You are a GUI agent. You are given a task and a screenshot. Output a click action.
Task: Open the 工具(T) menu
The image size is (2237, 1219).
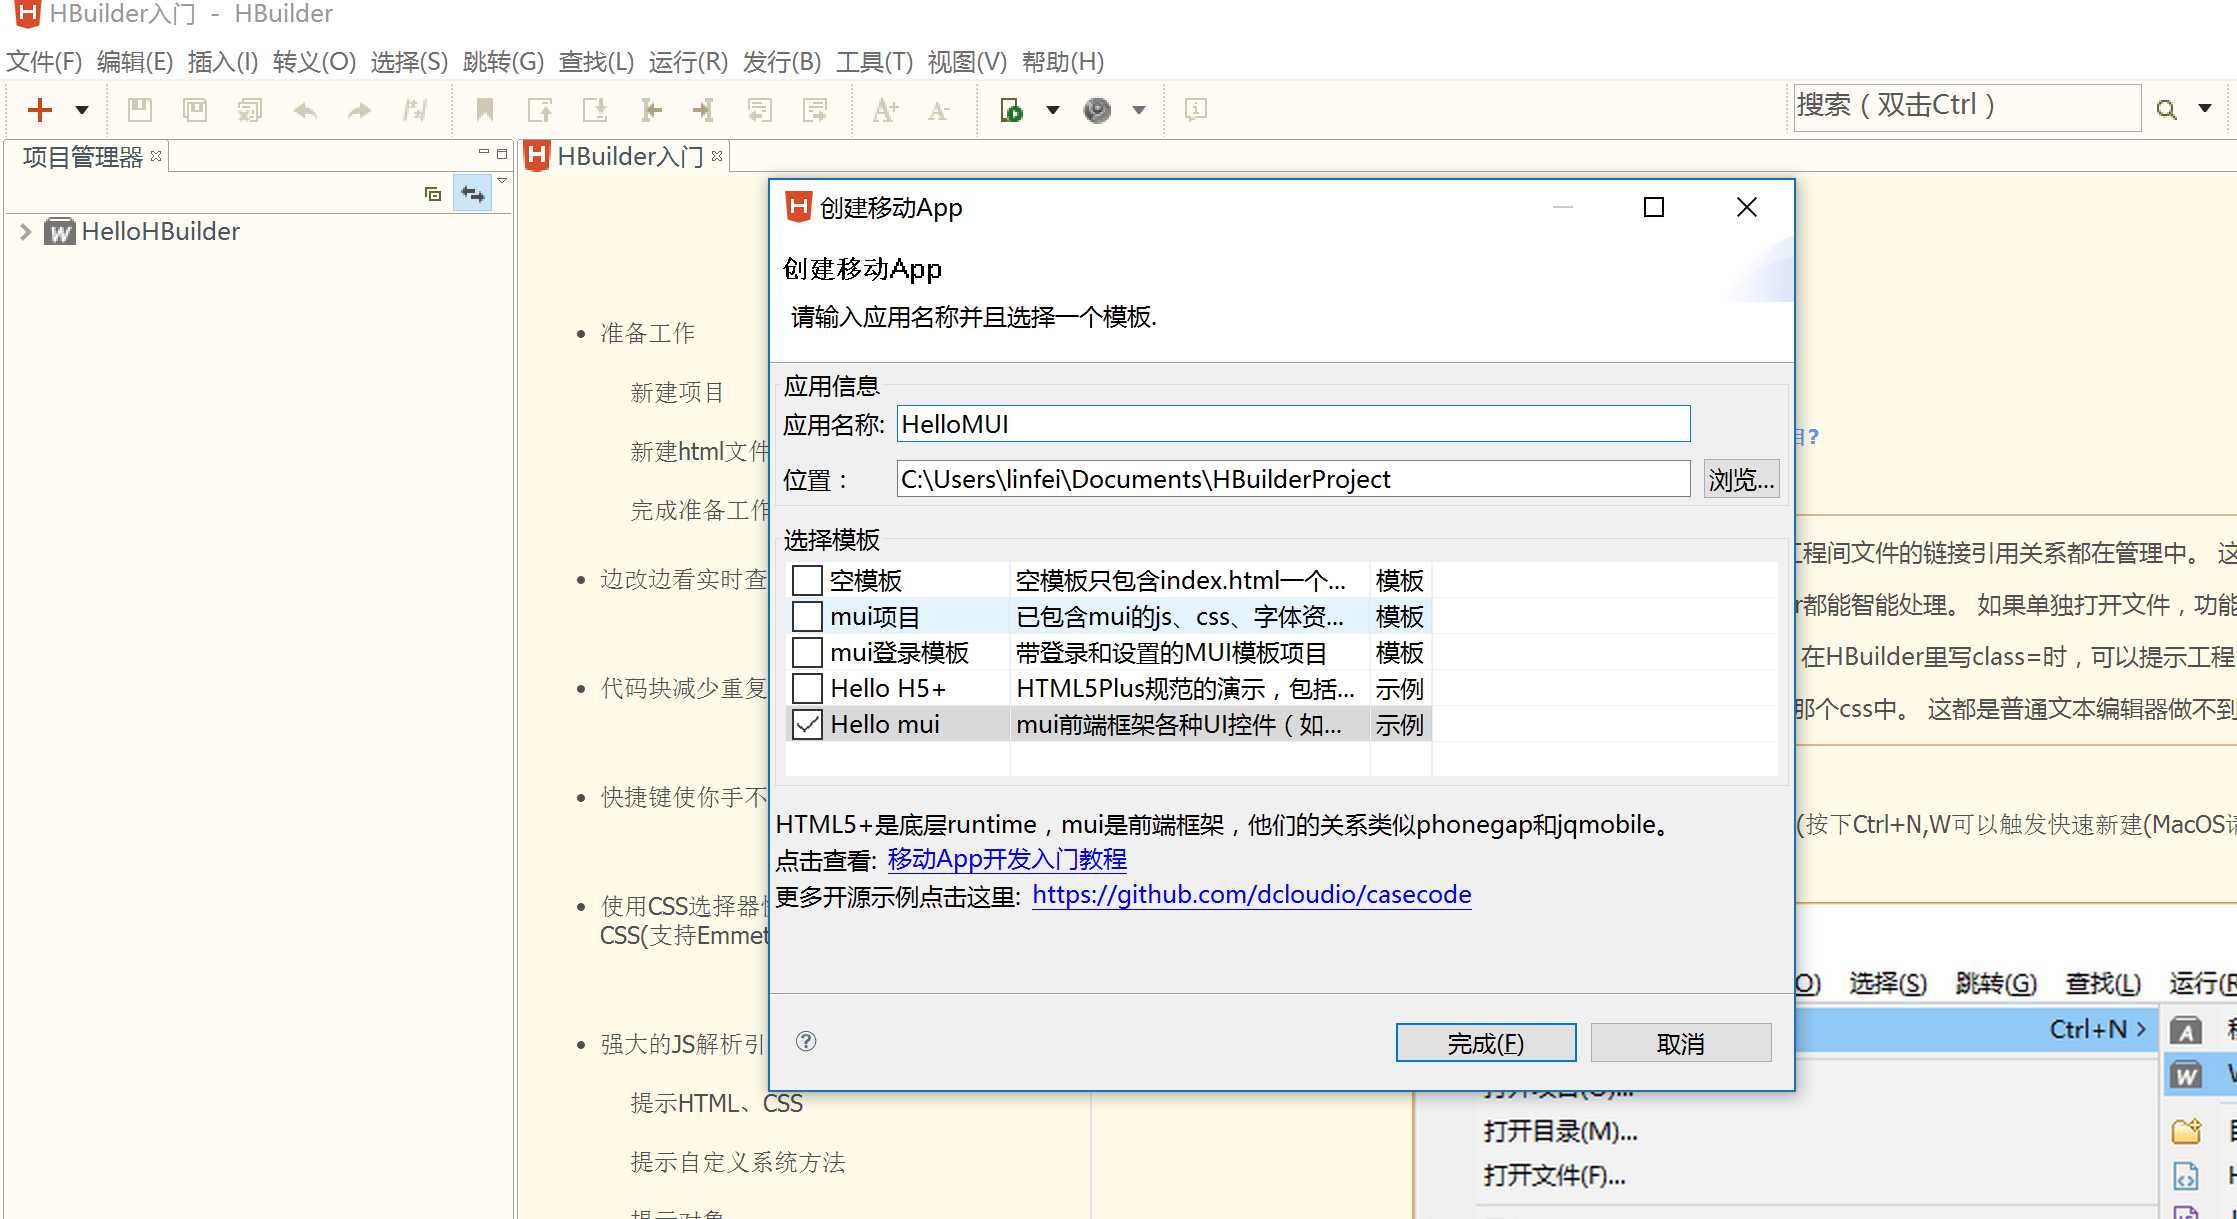875,62
